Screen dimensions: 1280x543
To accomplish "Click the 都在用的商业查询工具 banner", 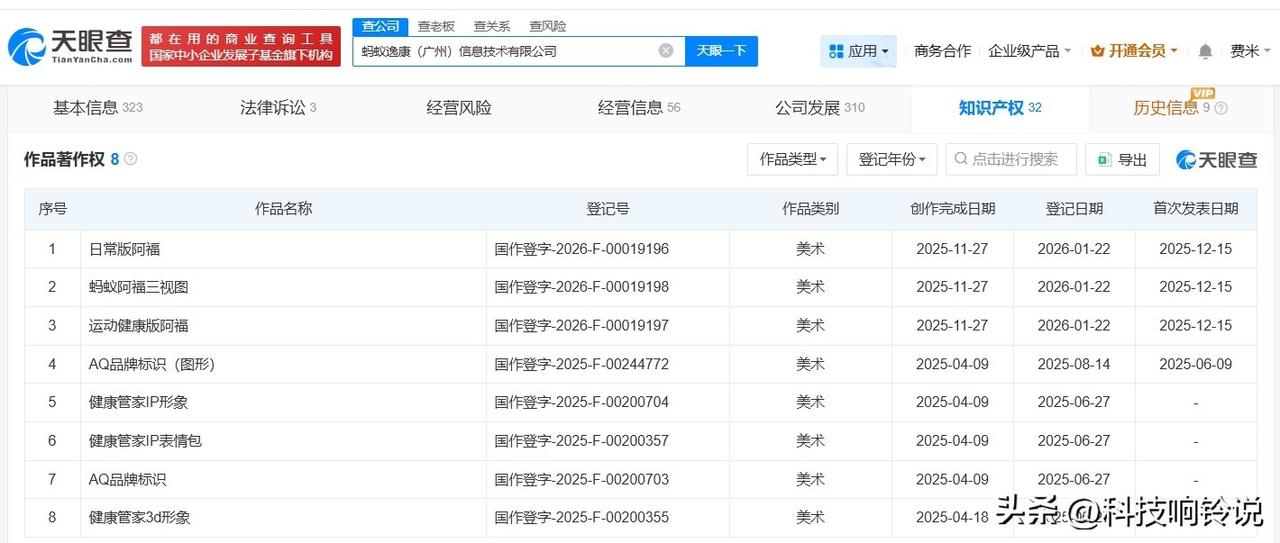I will click(241, 46).
